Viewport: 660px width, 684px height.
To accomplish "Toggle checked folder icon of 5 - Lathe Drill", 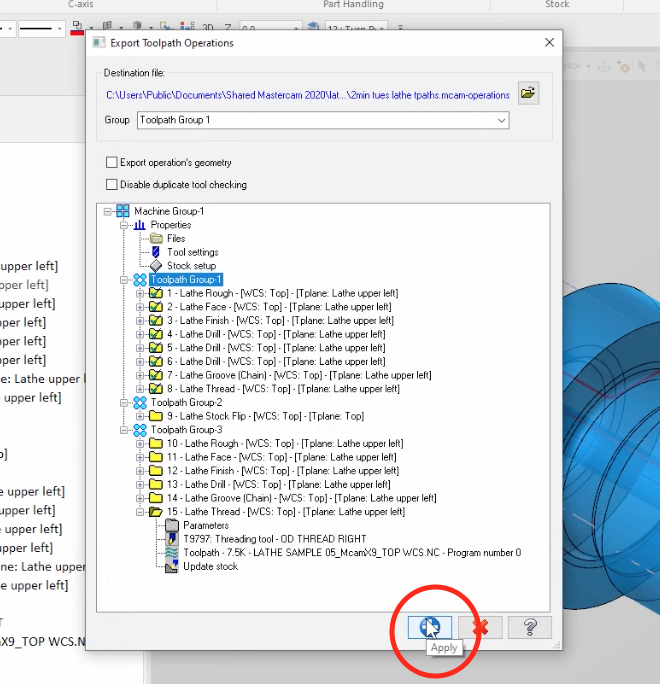I will pos(156,348).
